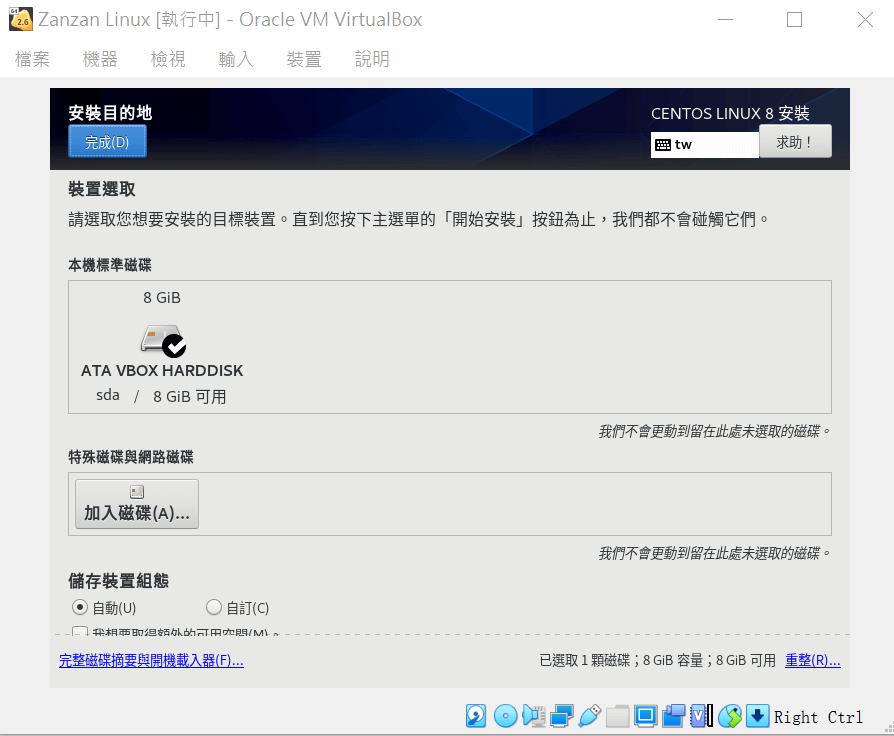The image size is (894, 736).
Task: Select the 自訂(C) radio button
Action: pos(214,607)
